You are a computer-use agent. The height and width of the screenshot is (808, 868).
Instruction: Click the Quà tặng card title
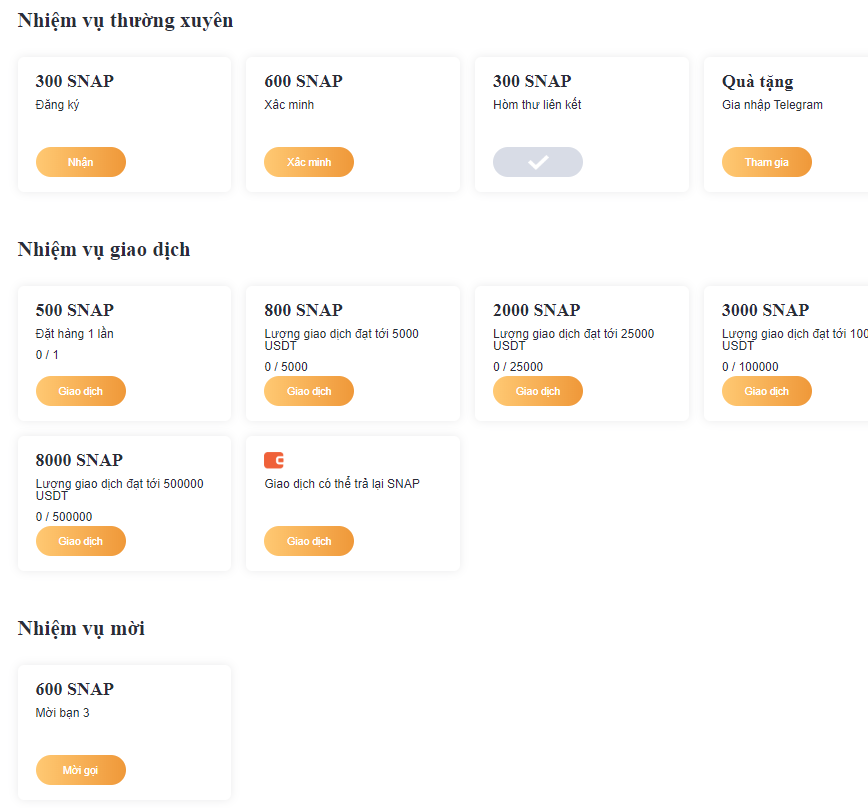coord(757,81)
